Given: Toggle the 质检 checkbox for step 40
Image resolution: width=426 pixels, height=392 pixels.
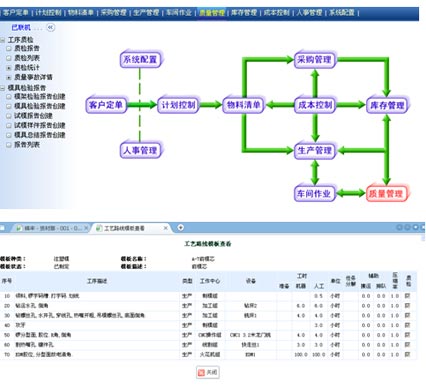Looking at the screenshot, I should point(407,325).
